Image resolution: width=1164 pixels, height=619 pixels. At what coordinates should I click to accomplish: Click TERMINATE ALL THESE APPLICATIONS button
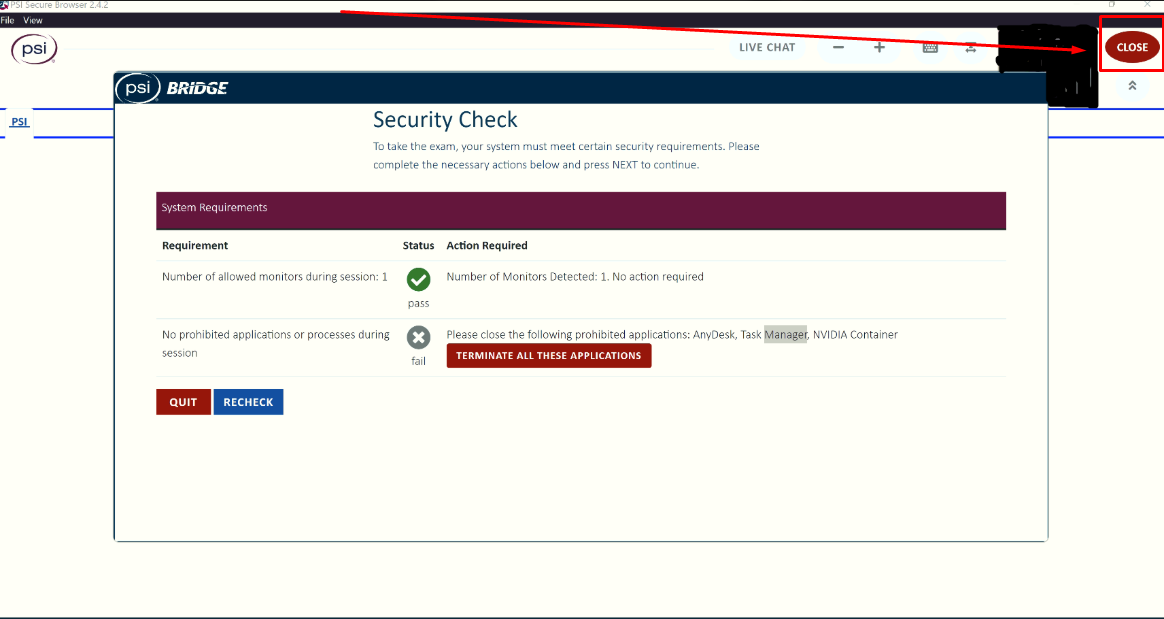tap(549, 356)
